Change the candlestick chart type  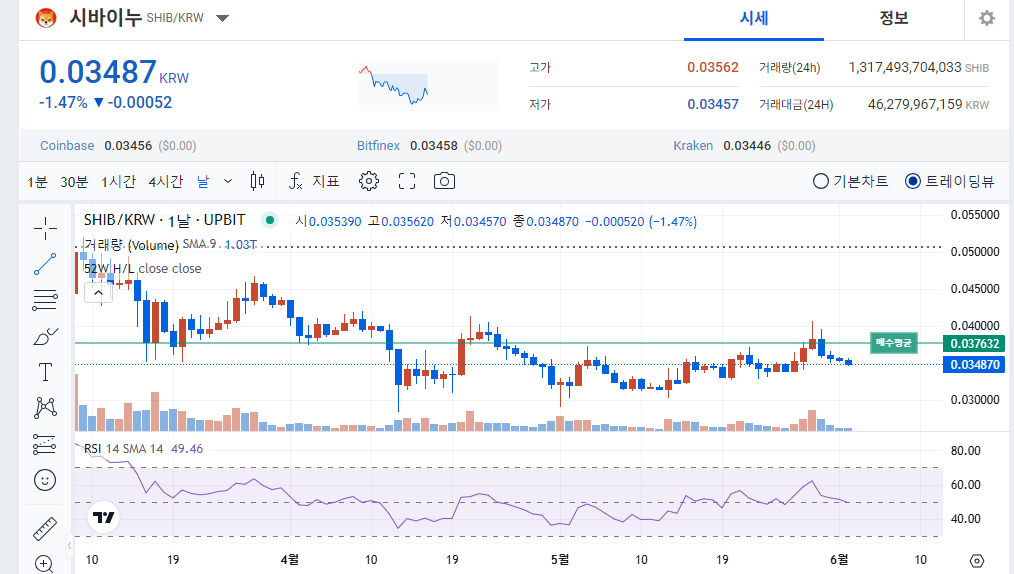point(257,182)
